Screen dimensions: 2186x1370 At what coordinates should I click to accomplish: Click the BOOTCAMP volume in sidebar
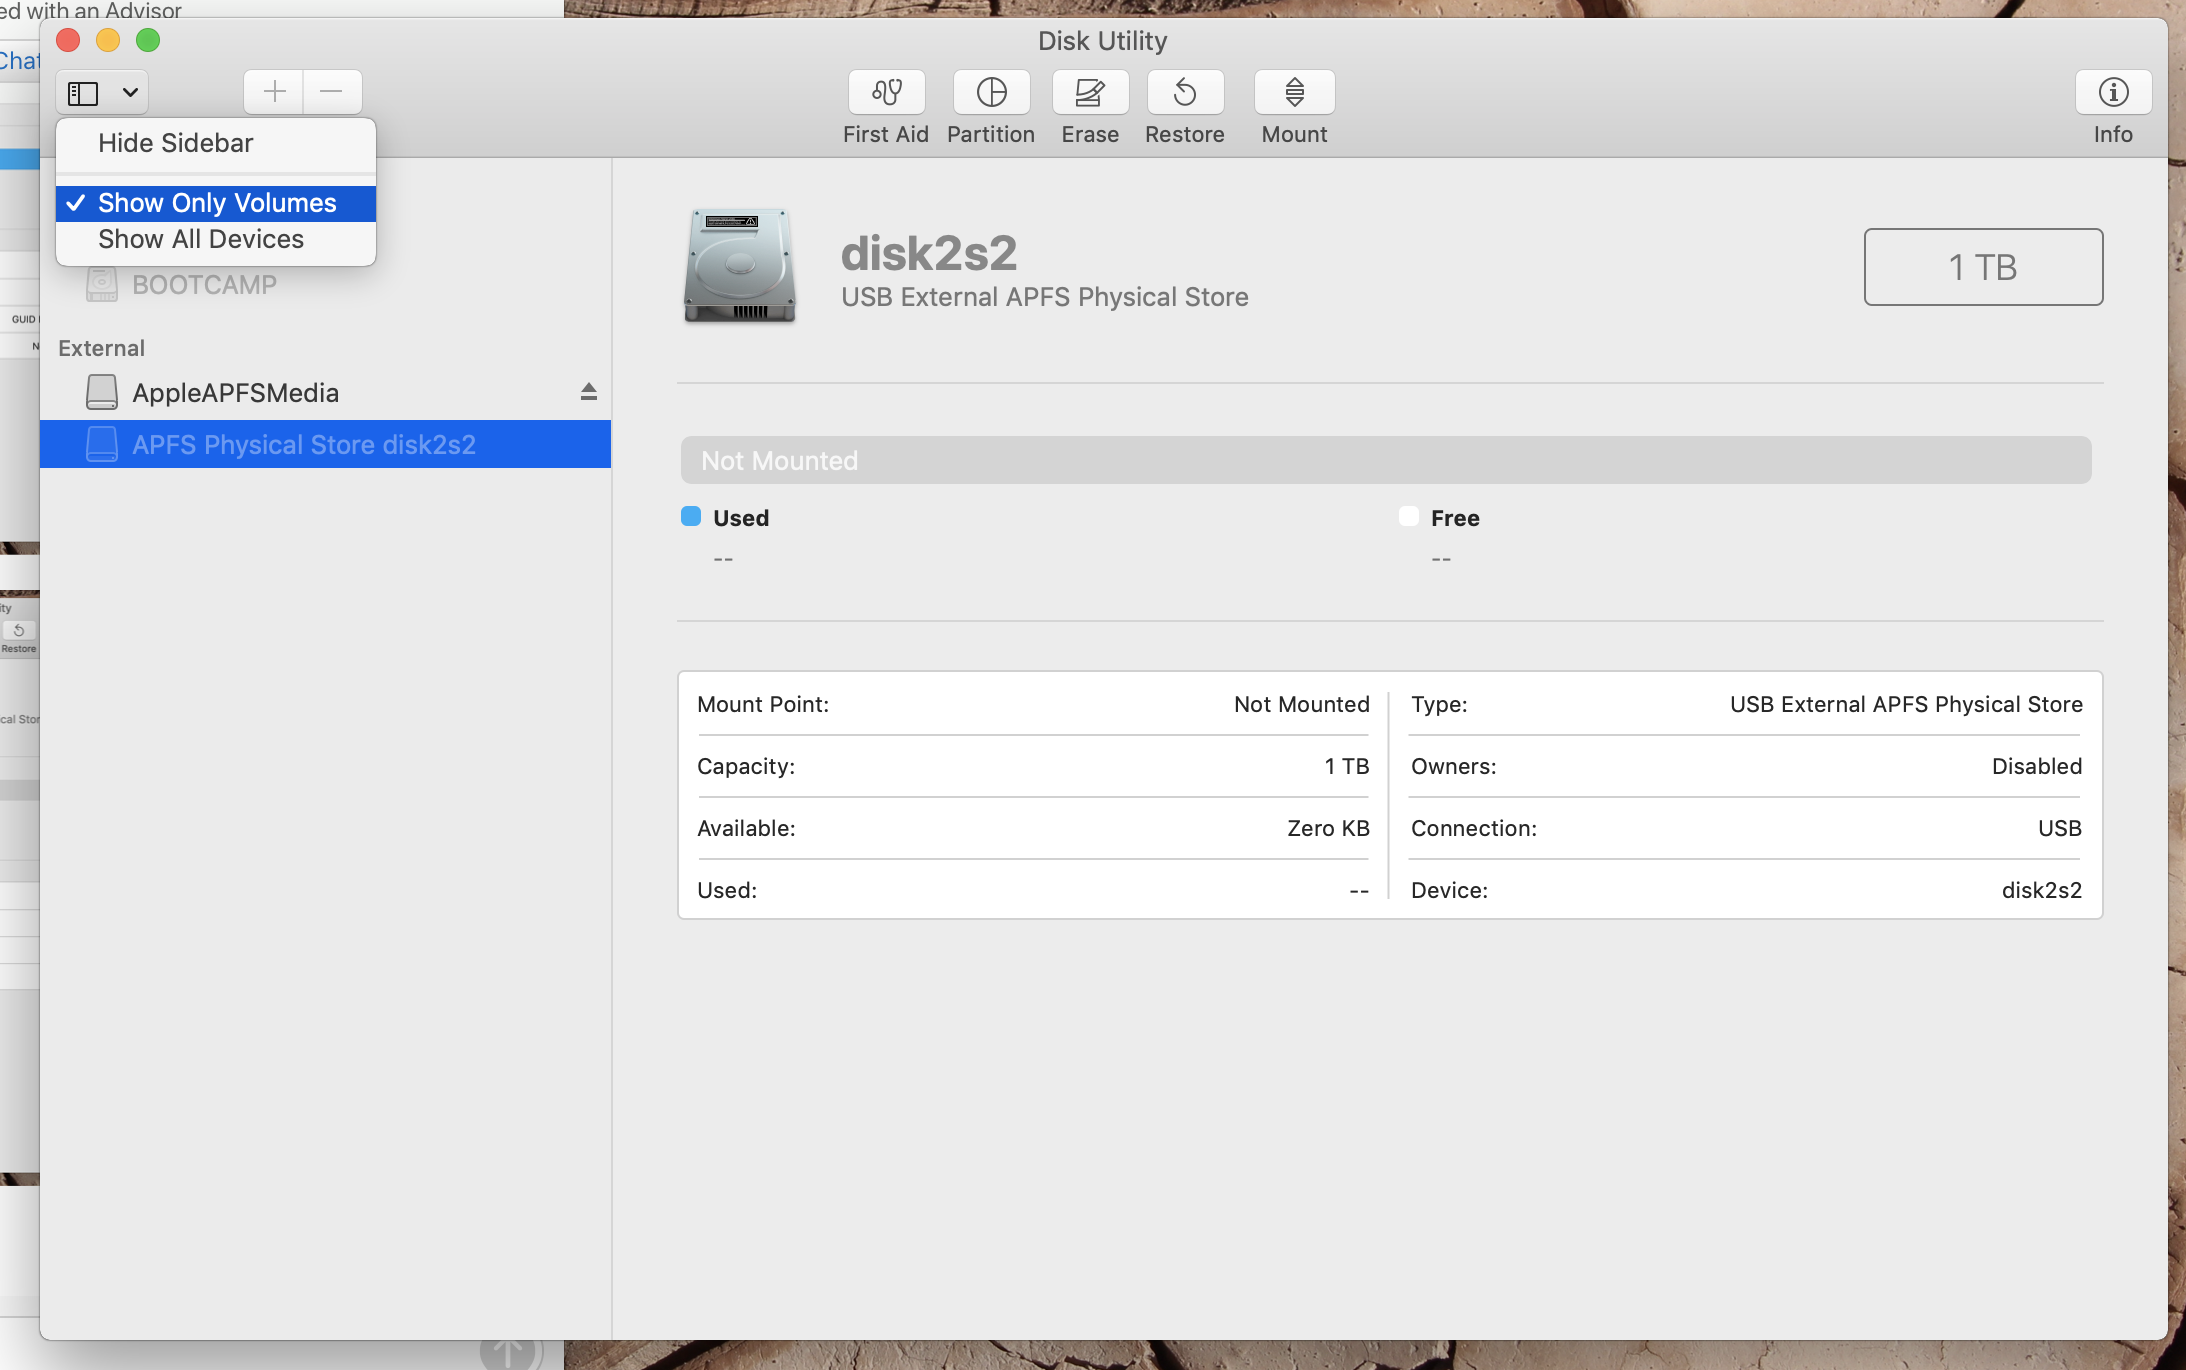[204, 285]
